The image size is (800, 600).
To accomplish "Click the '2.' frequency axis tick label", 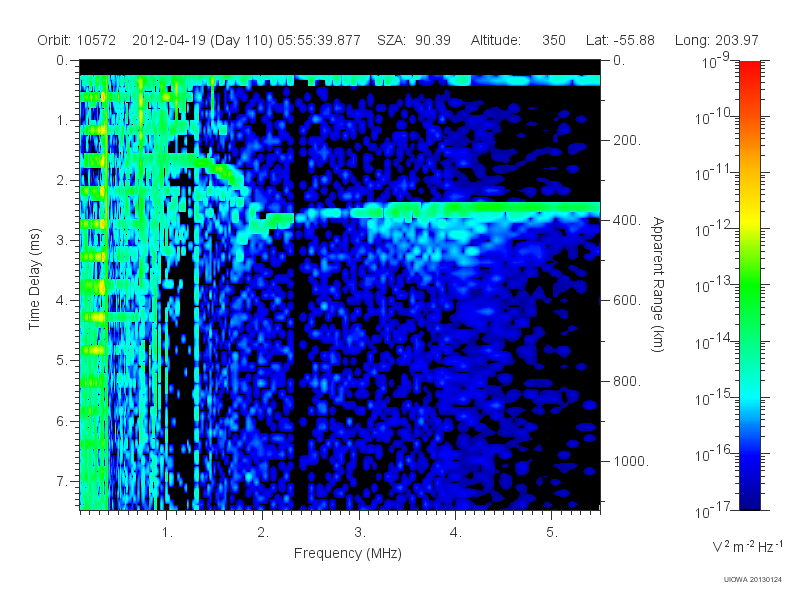I will (263, 533).
